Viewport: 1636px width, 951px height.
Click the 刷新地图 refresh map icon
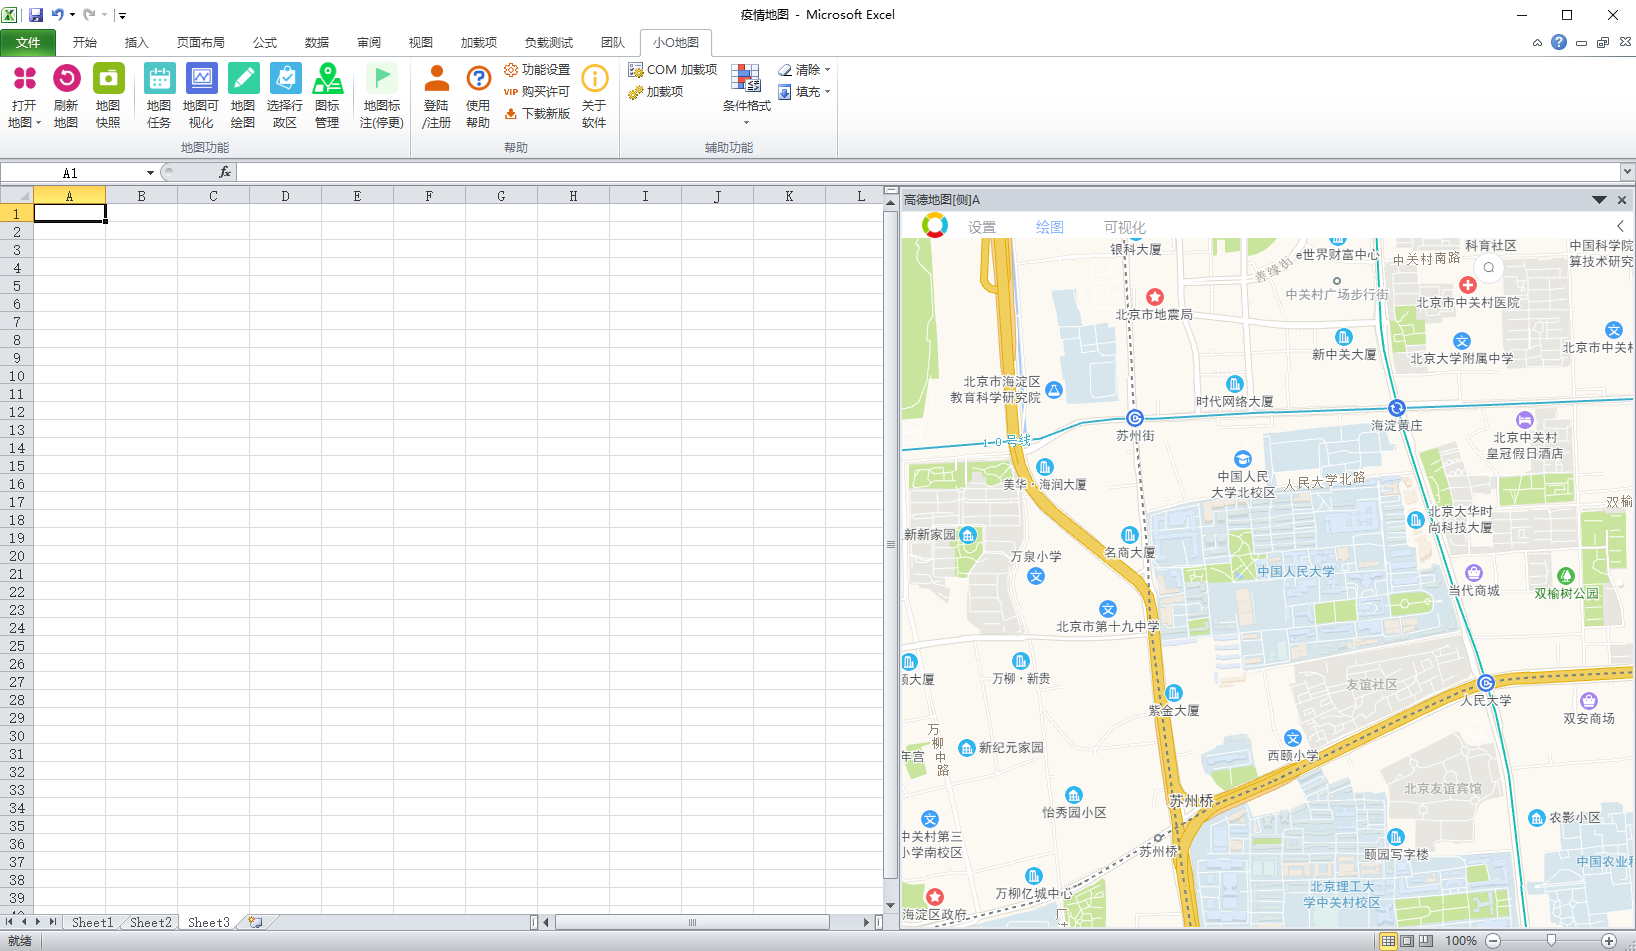66,79
